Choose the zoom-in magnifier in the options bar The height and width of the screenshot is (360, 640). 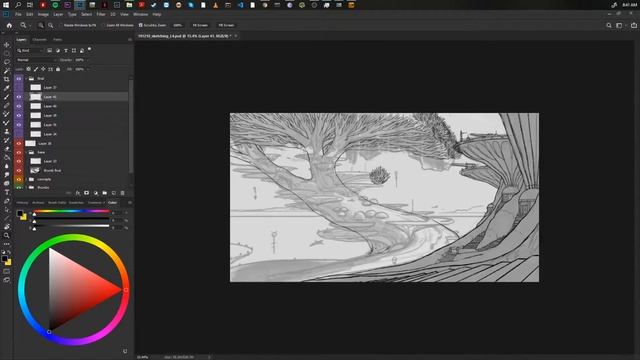(x=41, y=25)
